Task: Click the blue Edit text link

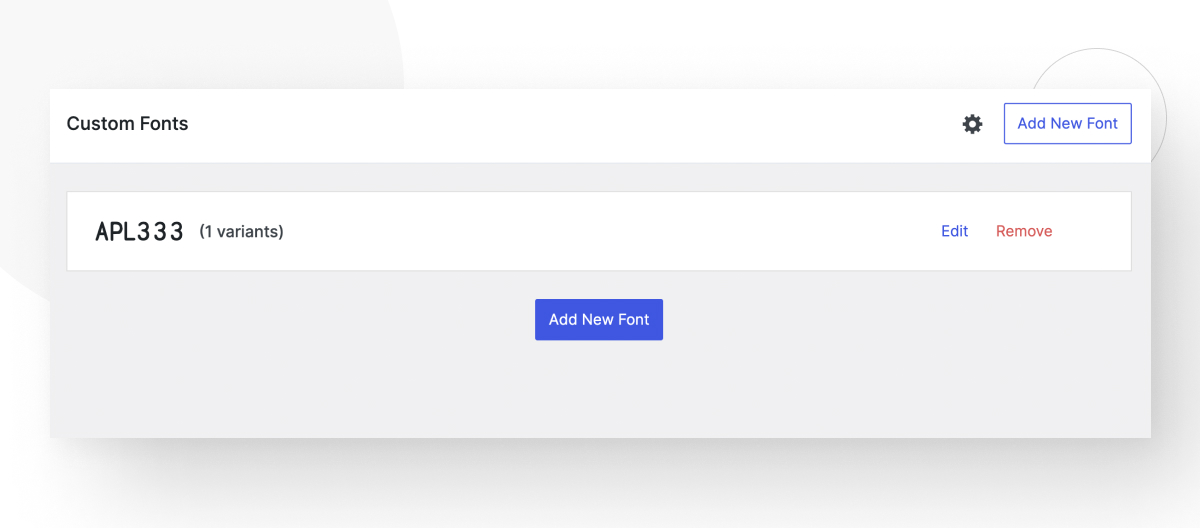Action: click(x=954, y=231)
